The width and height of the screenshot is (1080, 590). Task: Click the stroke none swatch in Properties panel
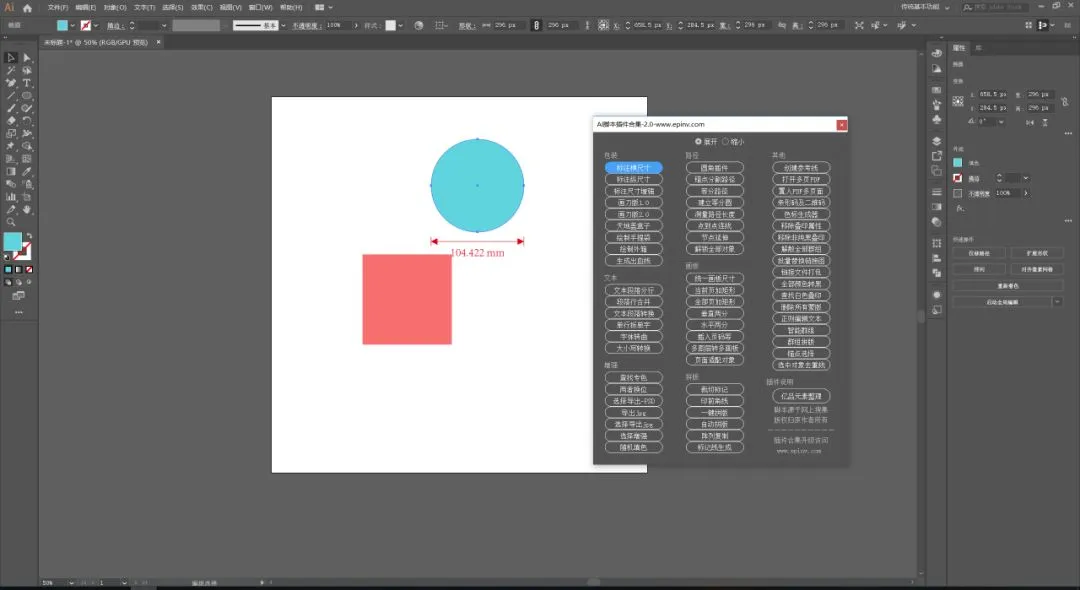point(957,178)
